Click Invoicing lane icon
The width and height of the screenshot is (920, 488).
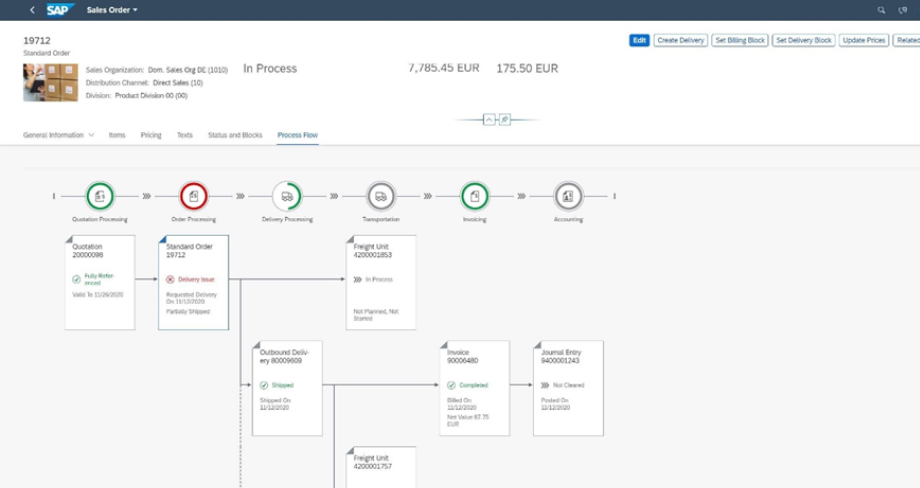click(x=475, y=196)
